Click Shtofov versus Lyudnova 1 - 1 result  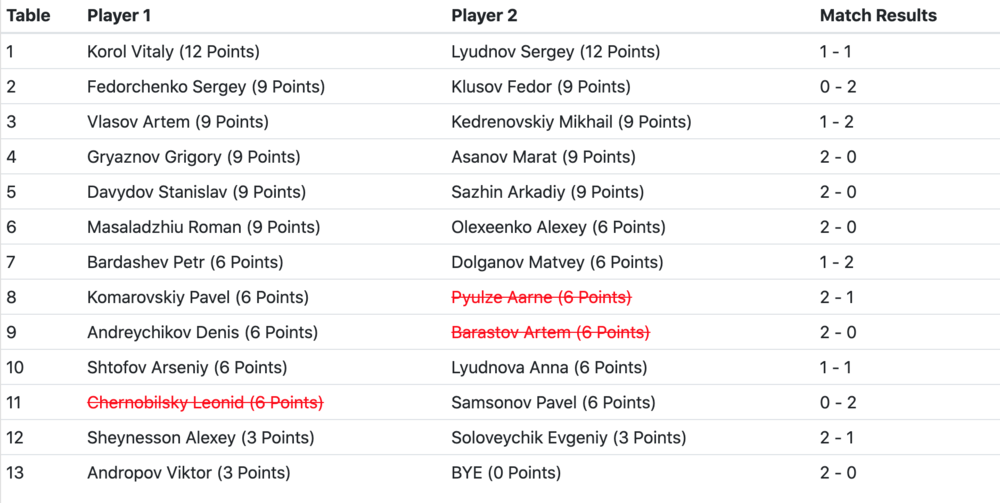(x=835, y=367)
